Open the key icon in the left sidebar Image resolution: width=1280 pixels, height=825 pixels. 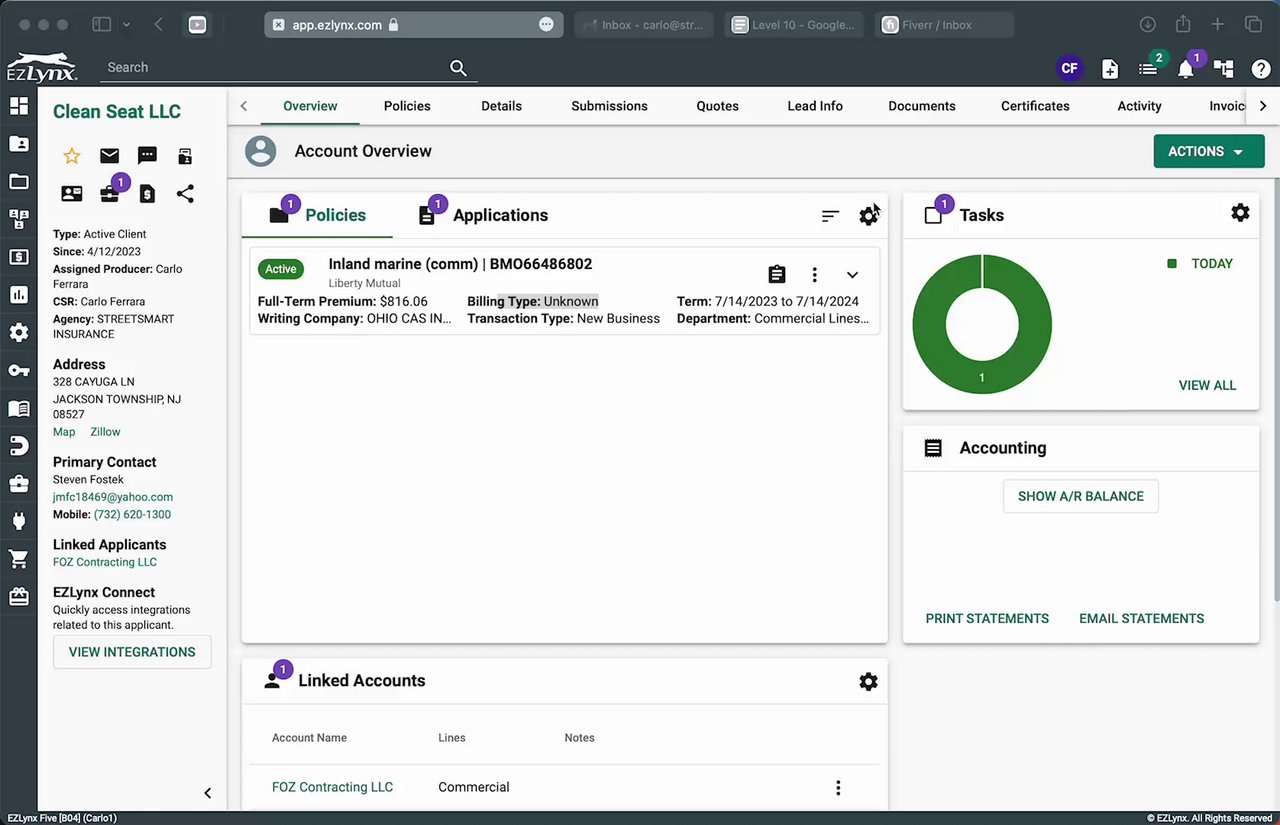(x=19, y=371)
